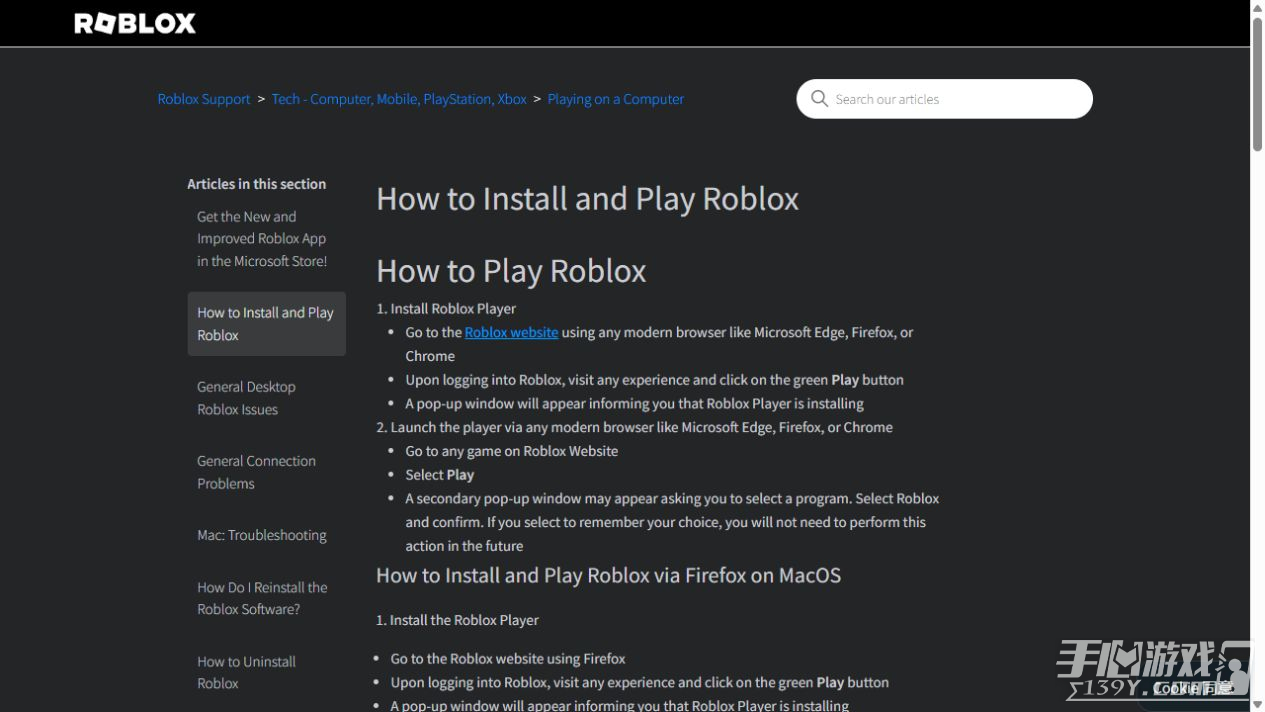This screenshot has height=712, width=1265.
Task: Click the vertical scrollbar thumb
Action: [x=1257, y=84]
